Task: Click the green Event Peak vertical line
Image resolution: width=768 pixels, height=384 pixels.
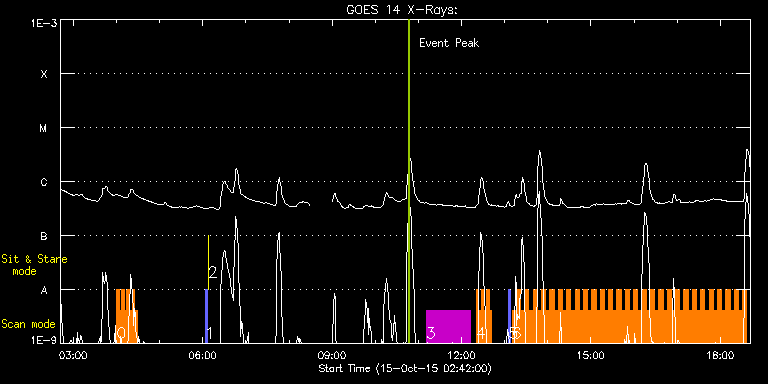Action: click(x=408, y=181)
